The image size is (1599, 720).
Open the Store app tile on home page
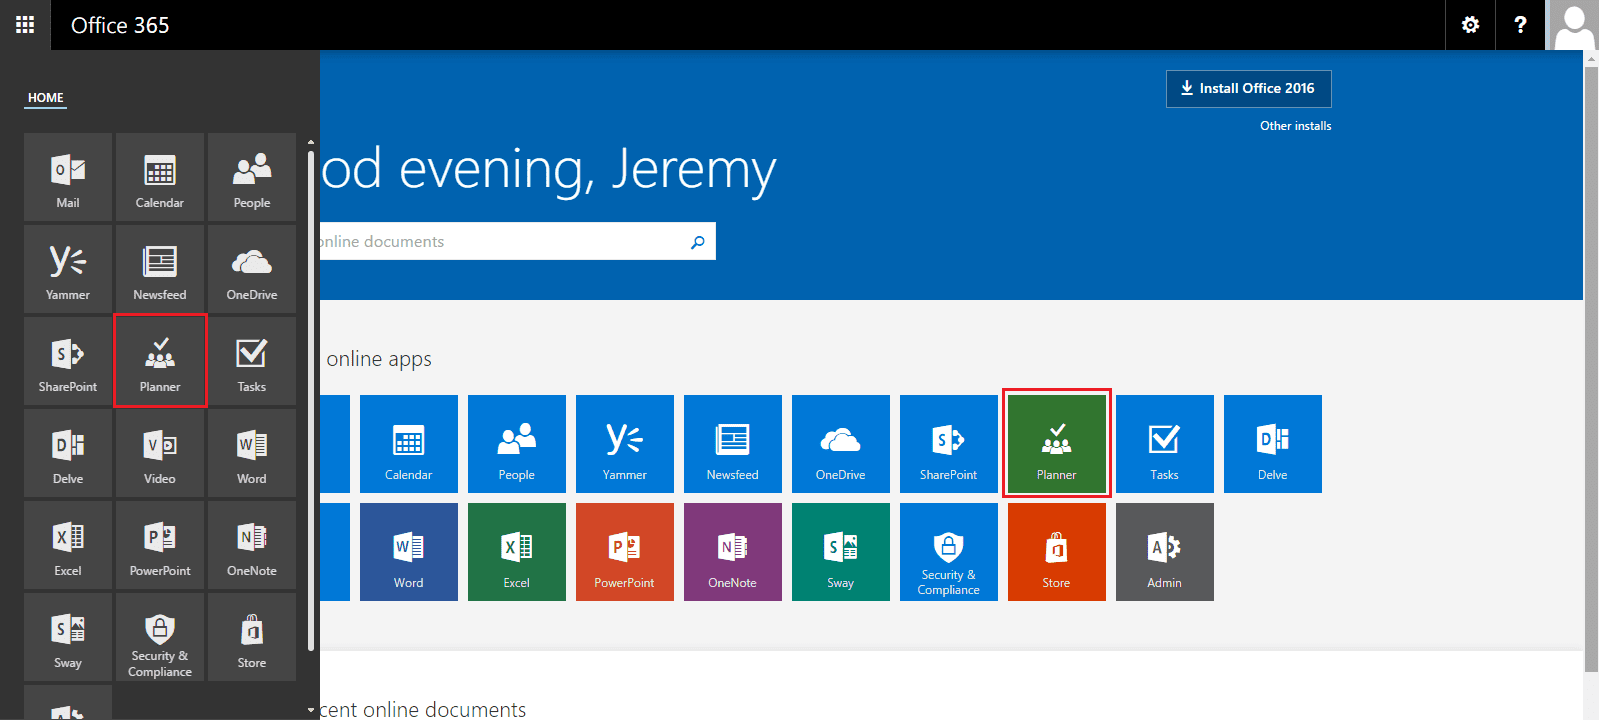coord(1057,552)
